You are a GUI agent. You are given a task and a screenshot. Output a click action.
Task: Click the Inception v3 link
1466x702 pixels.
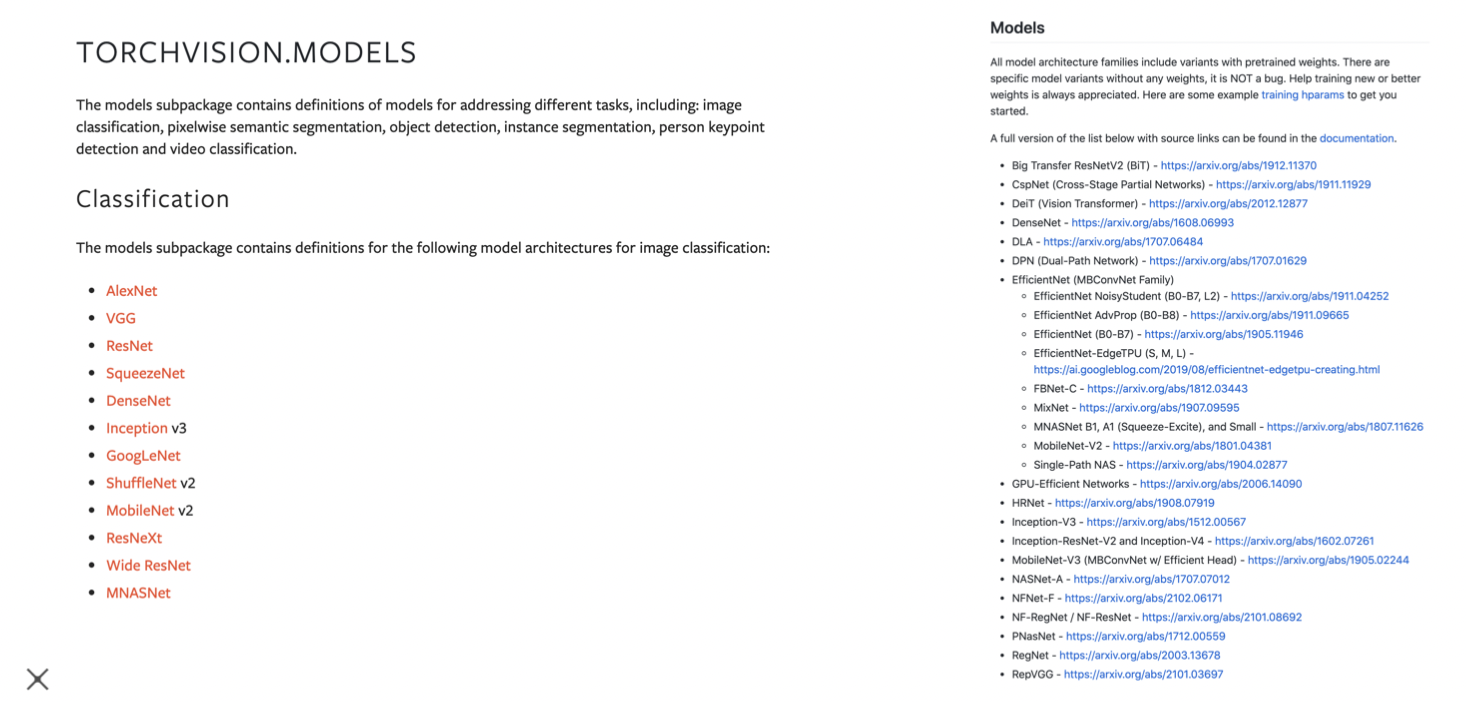coord(137,428)
